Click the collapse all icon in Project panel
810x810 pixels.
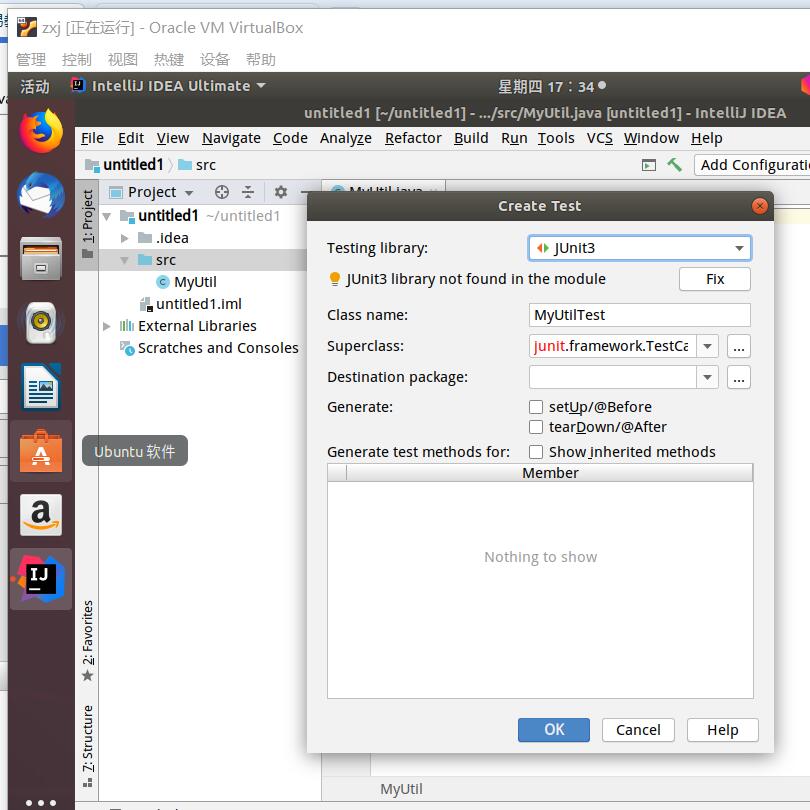click(248, 192)
